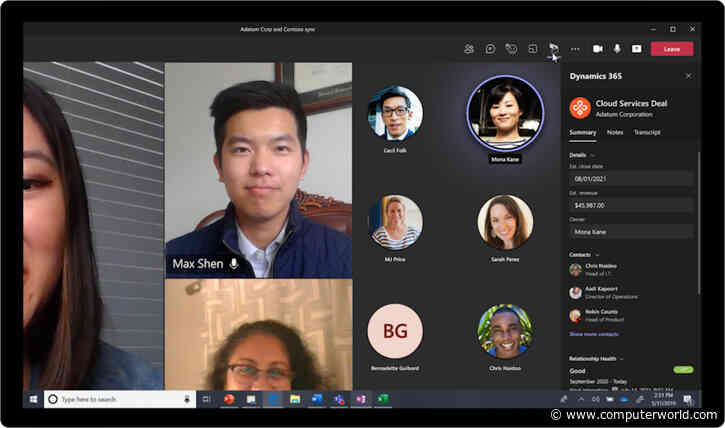Viewport: 725px width, 428px height.
Task: Select Sarah Perez participant avatar
Action: (505, 222)
